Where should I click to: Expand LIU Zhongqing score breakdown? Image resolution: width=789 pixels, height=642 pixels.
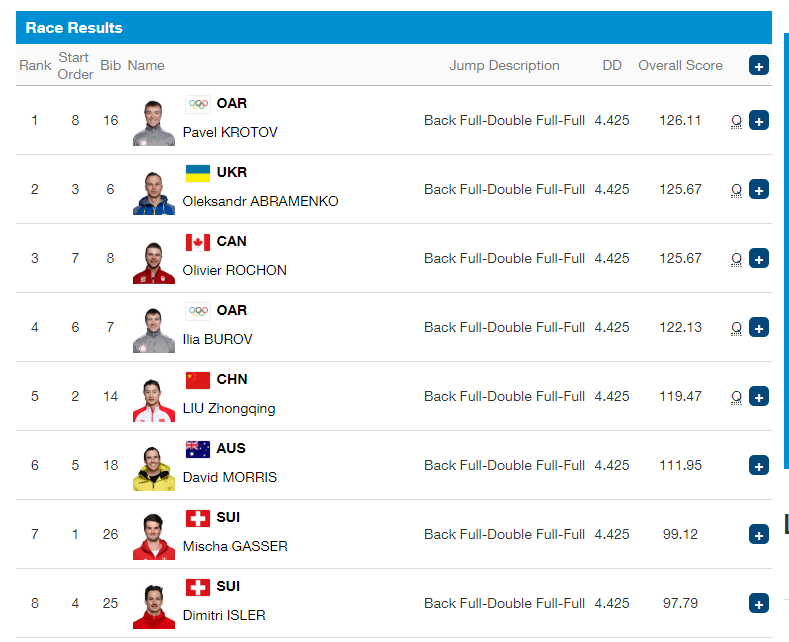coord(758,396)
